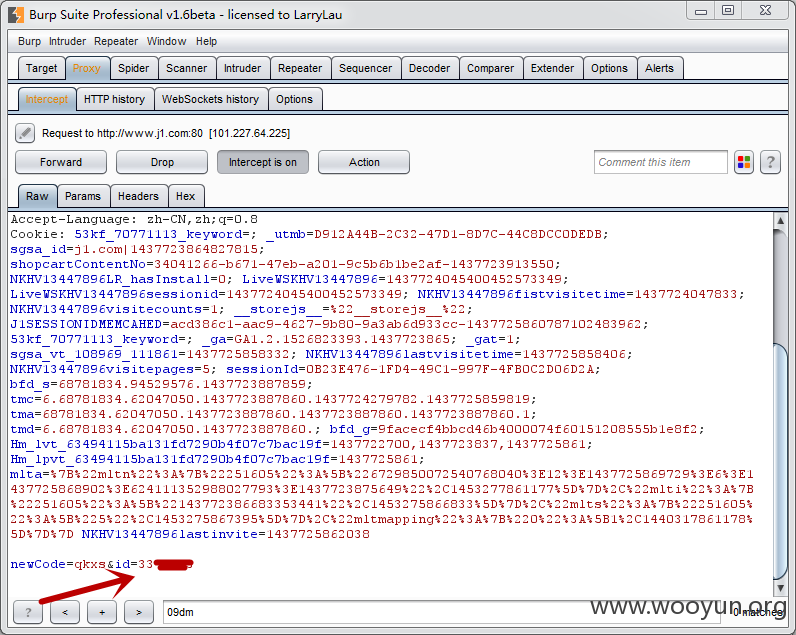Open the Scanner tab

pos(186,69)
